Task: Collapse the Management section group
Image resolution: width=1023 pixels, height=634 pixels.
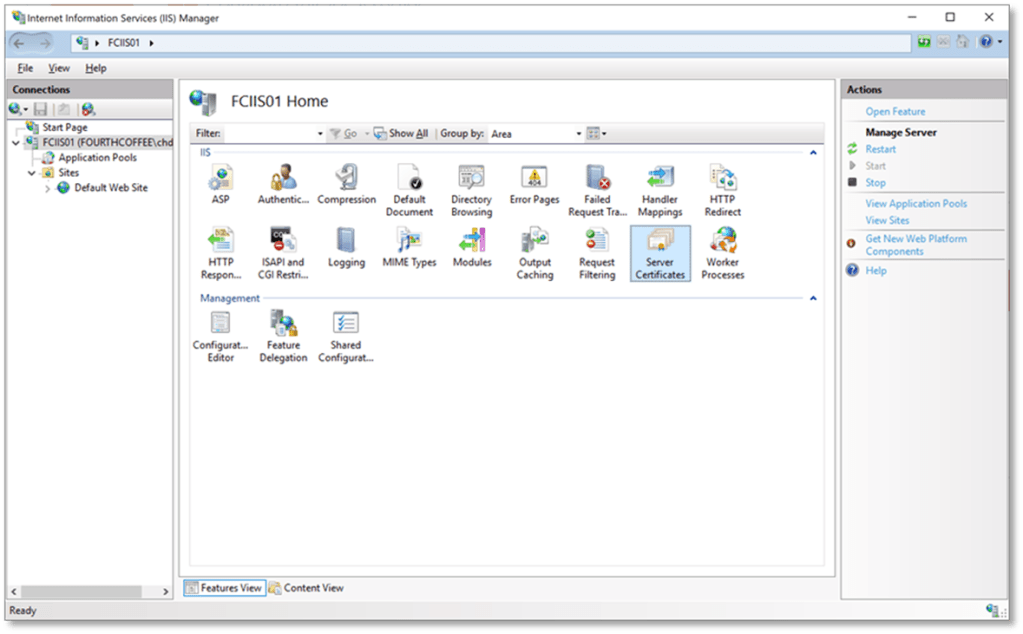Action: (813, 298)
